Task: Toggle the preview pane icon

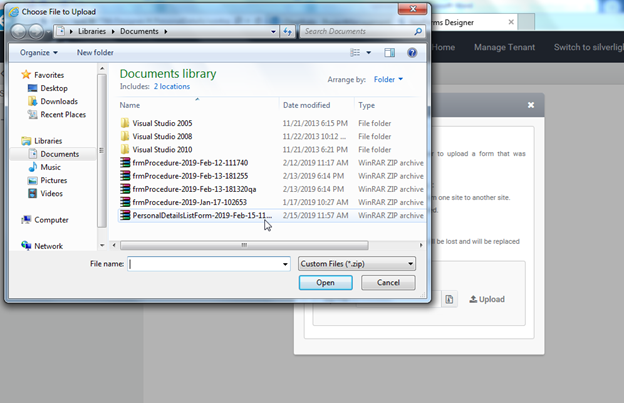Action: 390,52
